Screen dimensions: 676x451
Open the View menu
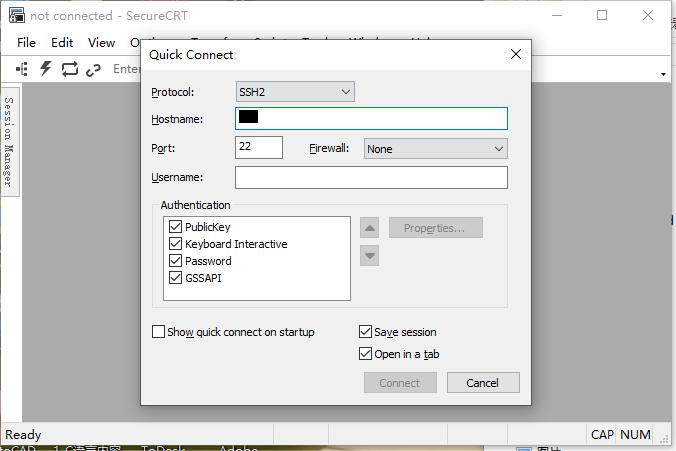tap(101, 43)
